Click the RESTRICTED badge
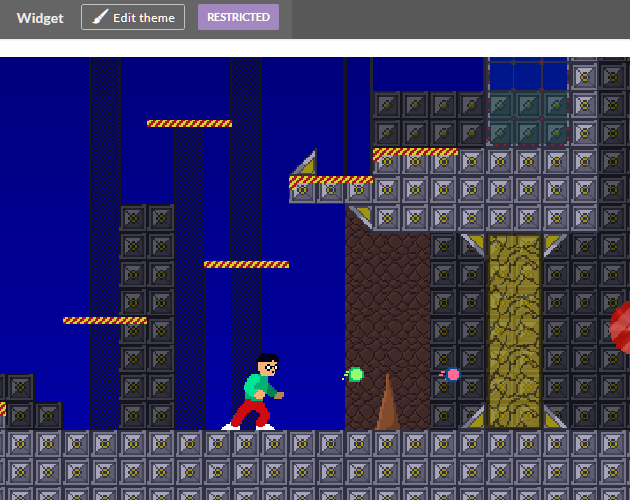630x500 pixels. coord(238,17)
